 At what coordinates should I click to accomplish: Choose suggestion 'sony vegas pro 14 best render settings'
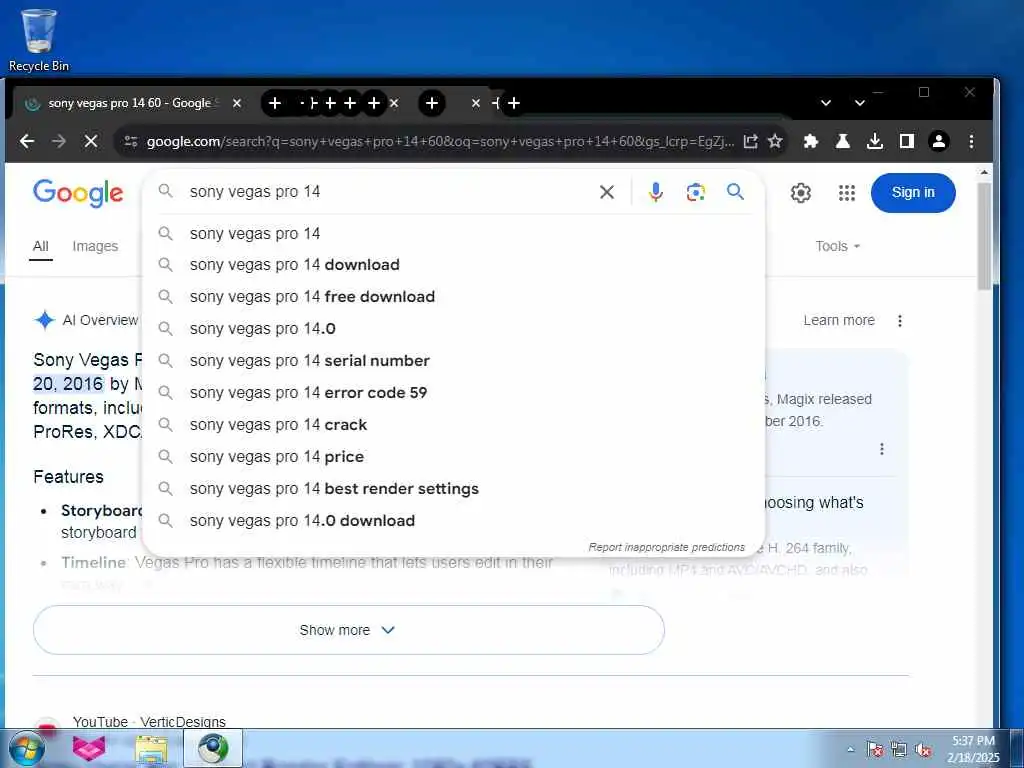[x=453, y=488]
